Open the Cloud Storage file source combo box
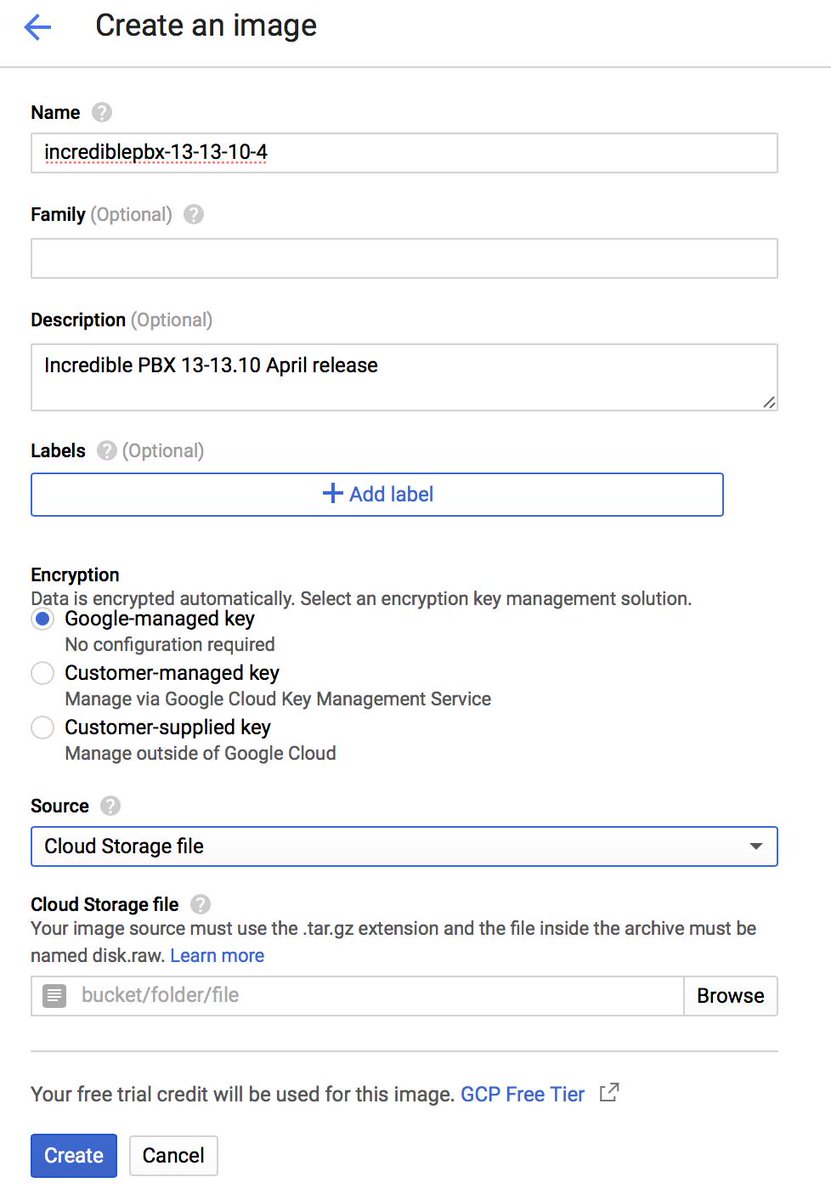831x1200 pixels. [404, 846]
